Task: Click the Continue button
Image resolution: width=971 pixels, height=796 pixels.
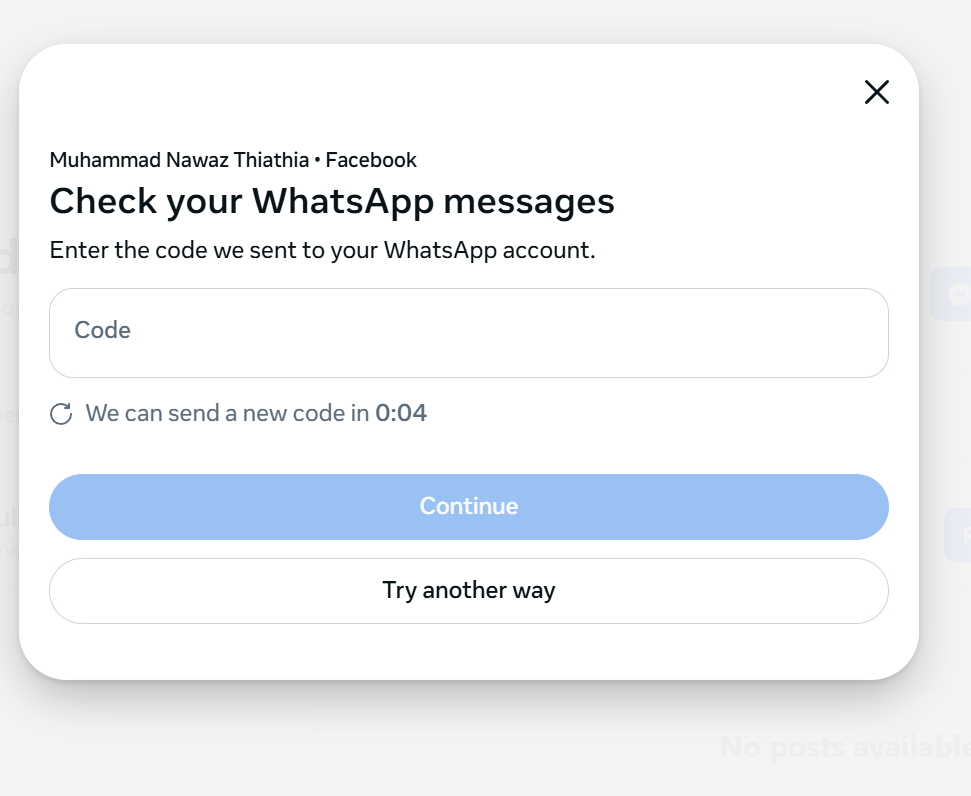Action: pyautogui.click(x=469, y=507)
